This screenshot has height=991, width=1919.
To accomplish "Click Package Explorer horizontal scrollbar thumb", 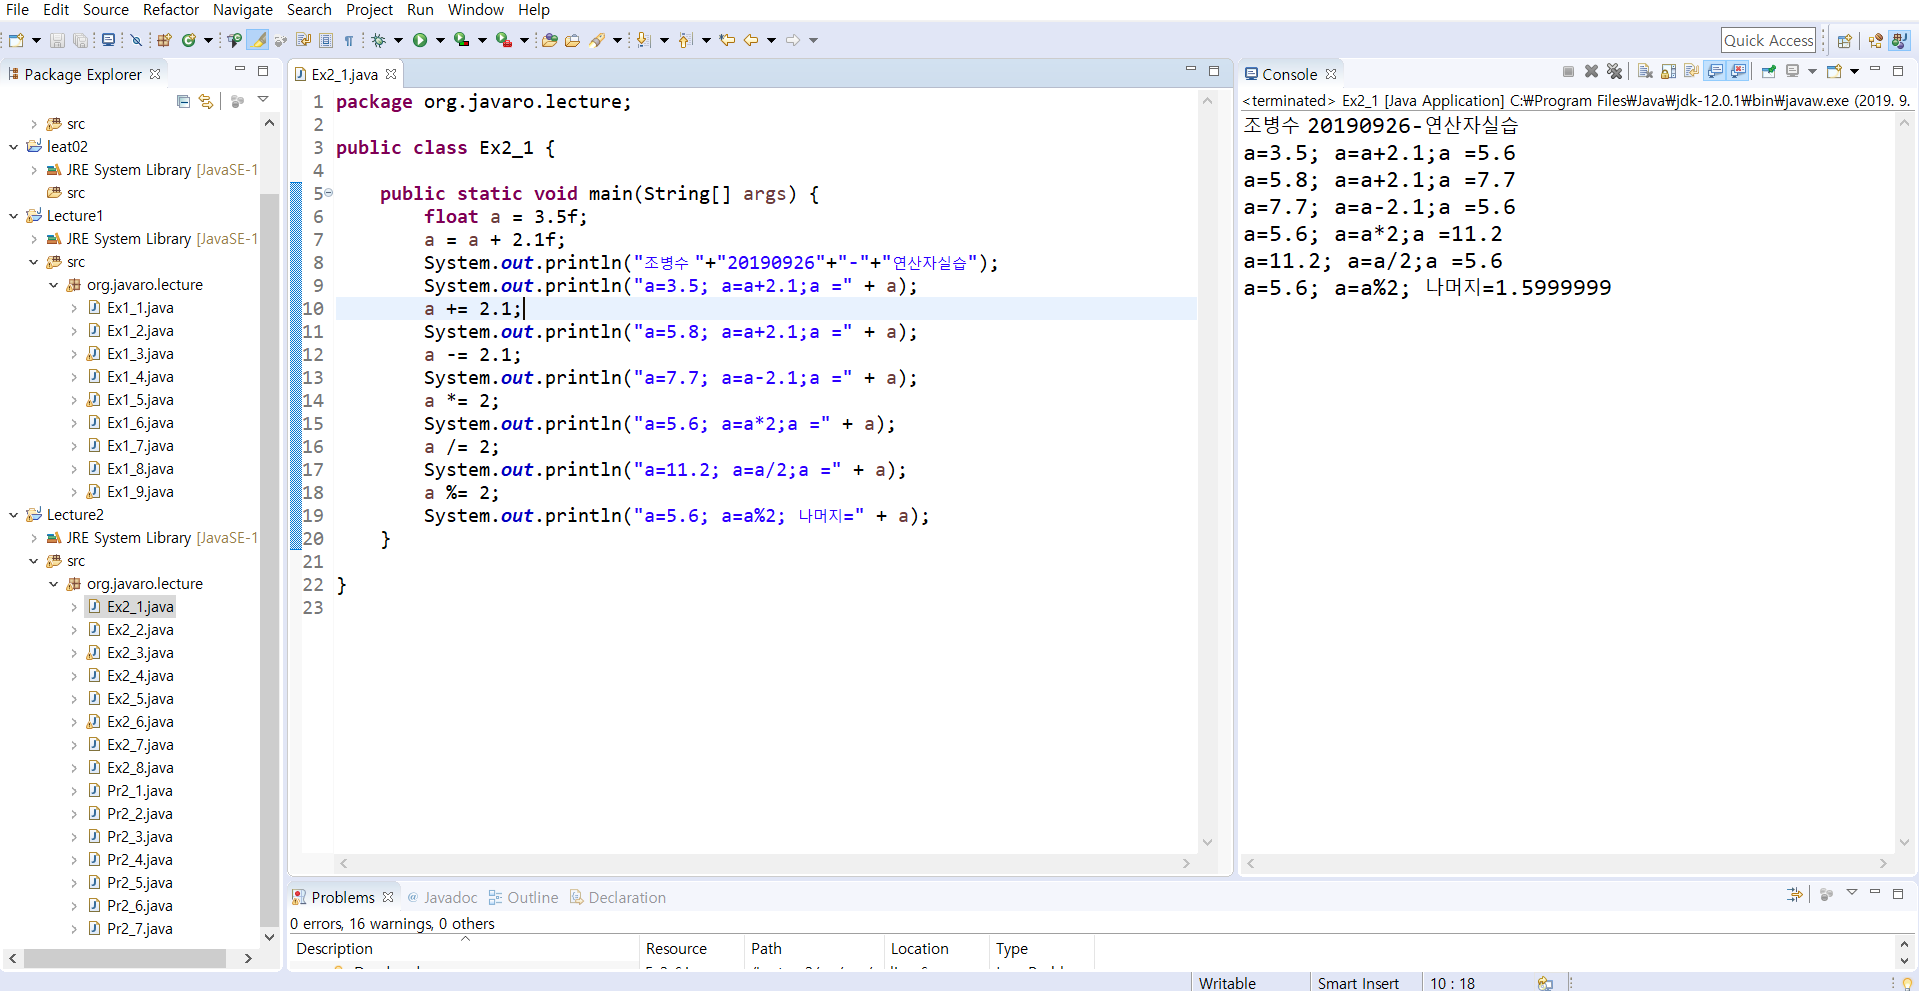I will point(125,958).
